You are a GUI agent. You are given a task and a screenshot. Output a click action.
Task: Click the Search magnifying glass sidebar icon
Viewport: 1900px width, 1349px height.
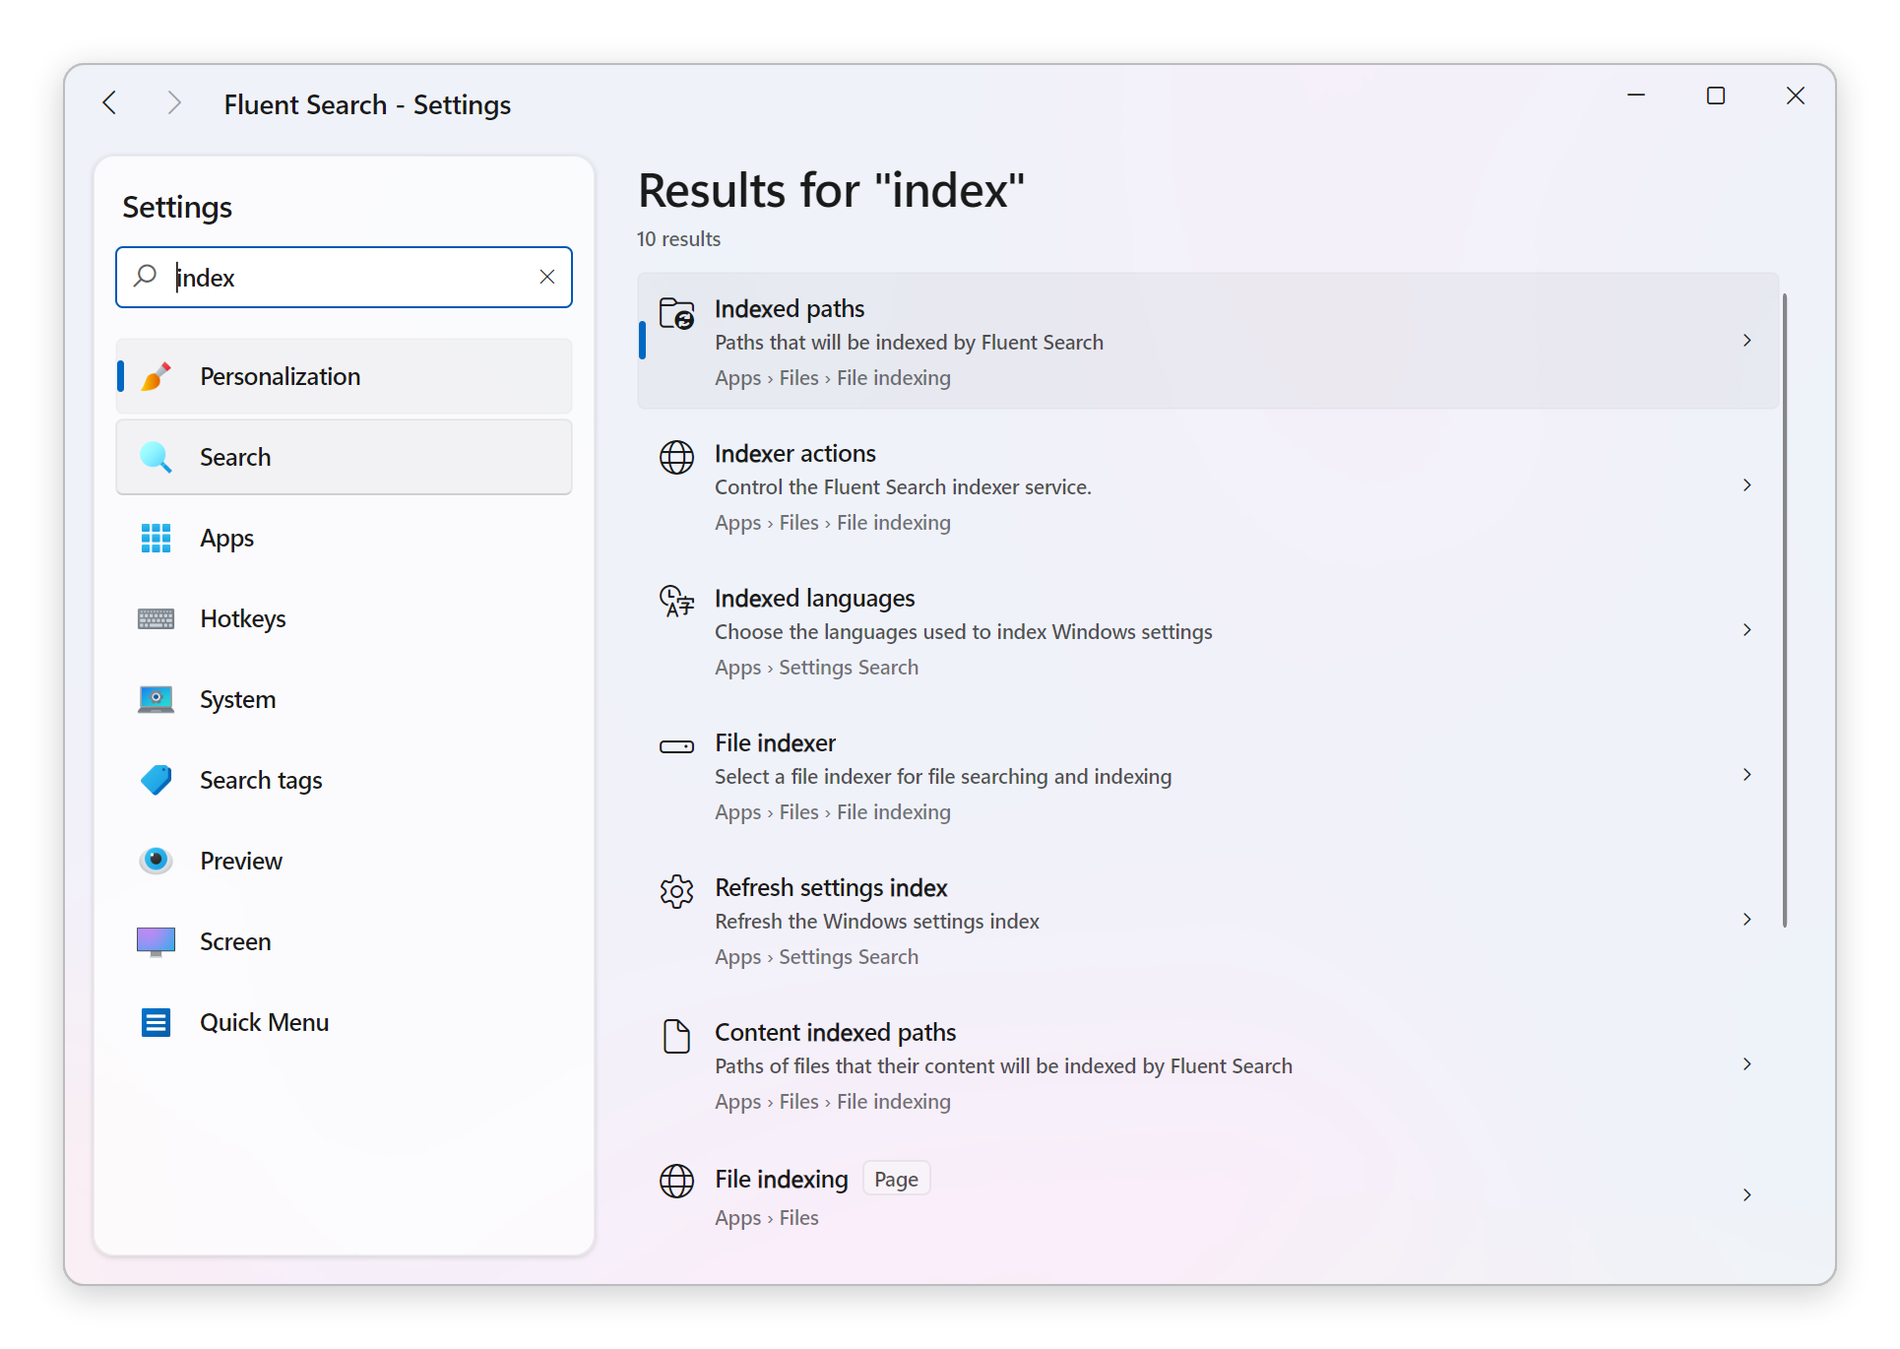coord(156,457)
